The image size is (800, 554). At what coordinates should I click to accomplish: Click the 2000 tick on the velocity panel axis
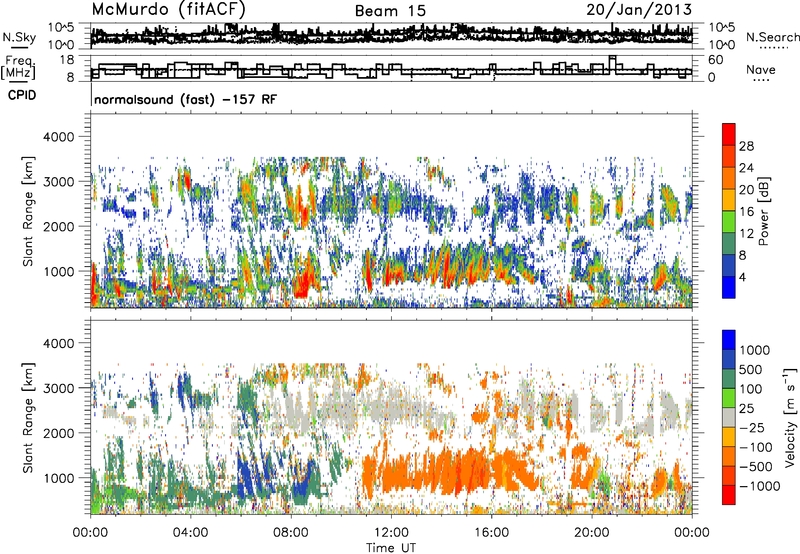(x=61, y=433)
